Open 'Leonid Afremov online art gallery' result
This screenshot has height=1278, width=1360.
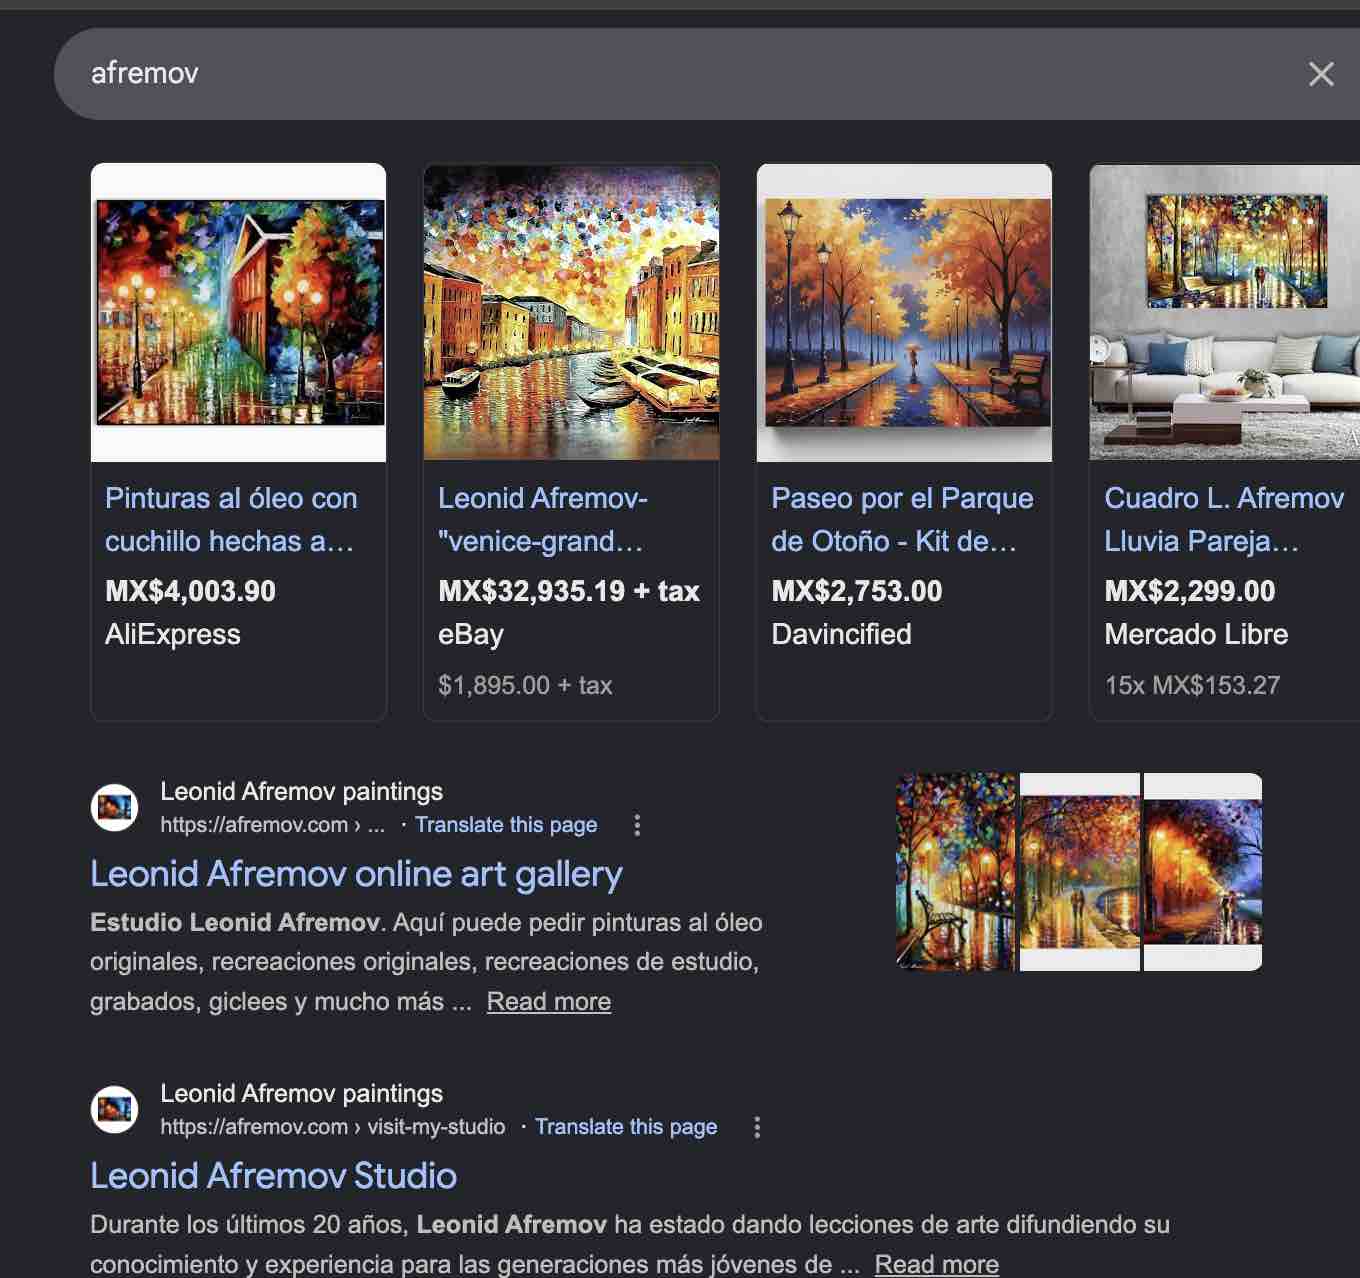(x=356, y=875)
